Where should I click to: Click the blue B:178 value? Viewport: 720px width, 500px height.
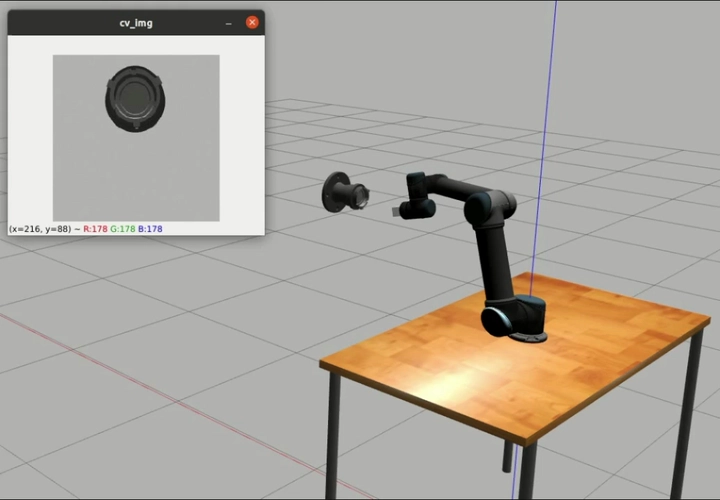pos(150,229)
